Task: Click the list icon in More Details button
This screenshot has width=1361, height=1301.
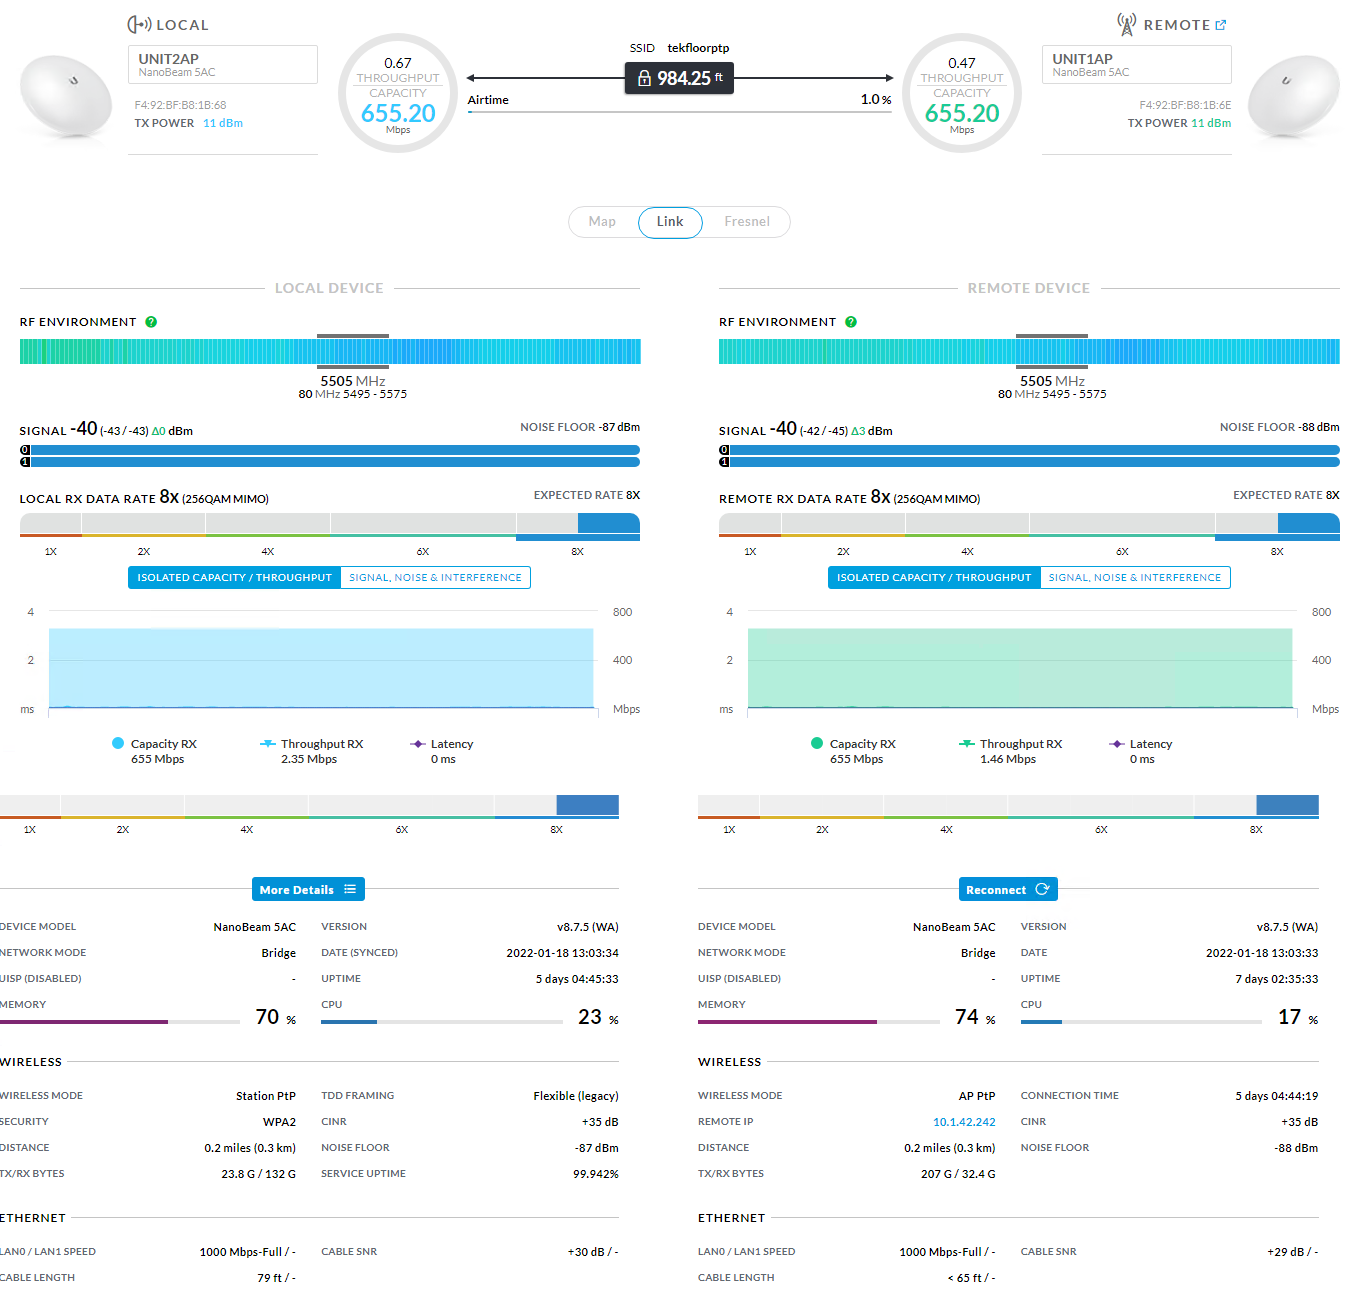Action: tap(350, 889)
